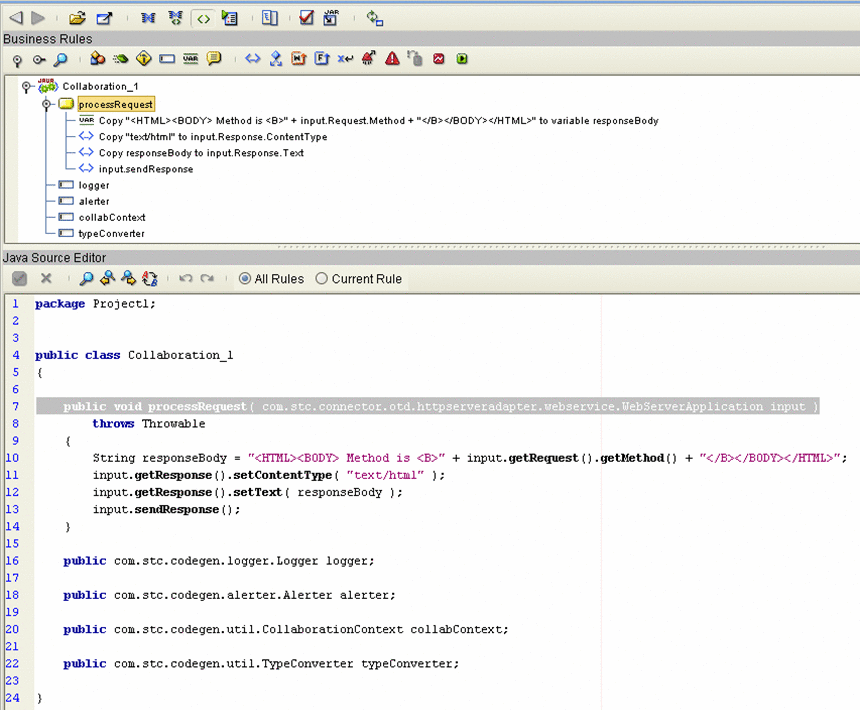The width and height of the screenshot is (860, 710).
Task: Click the import file folder icon
Action: (77, 18)
